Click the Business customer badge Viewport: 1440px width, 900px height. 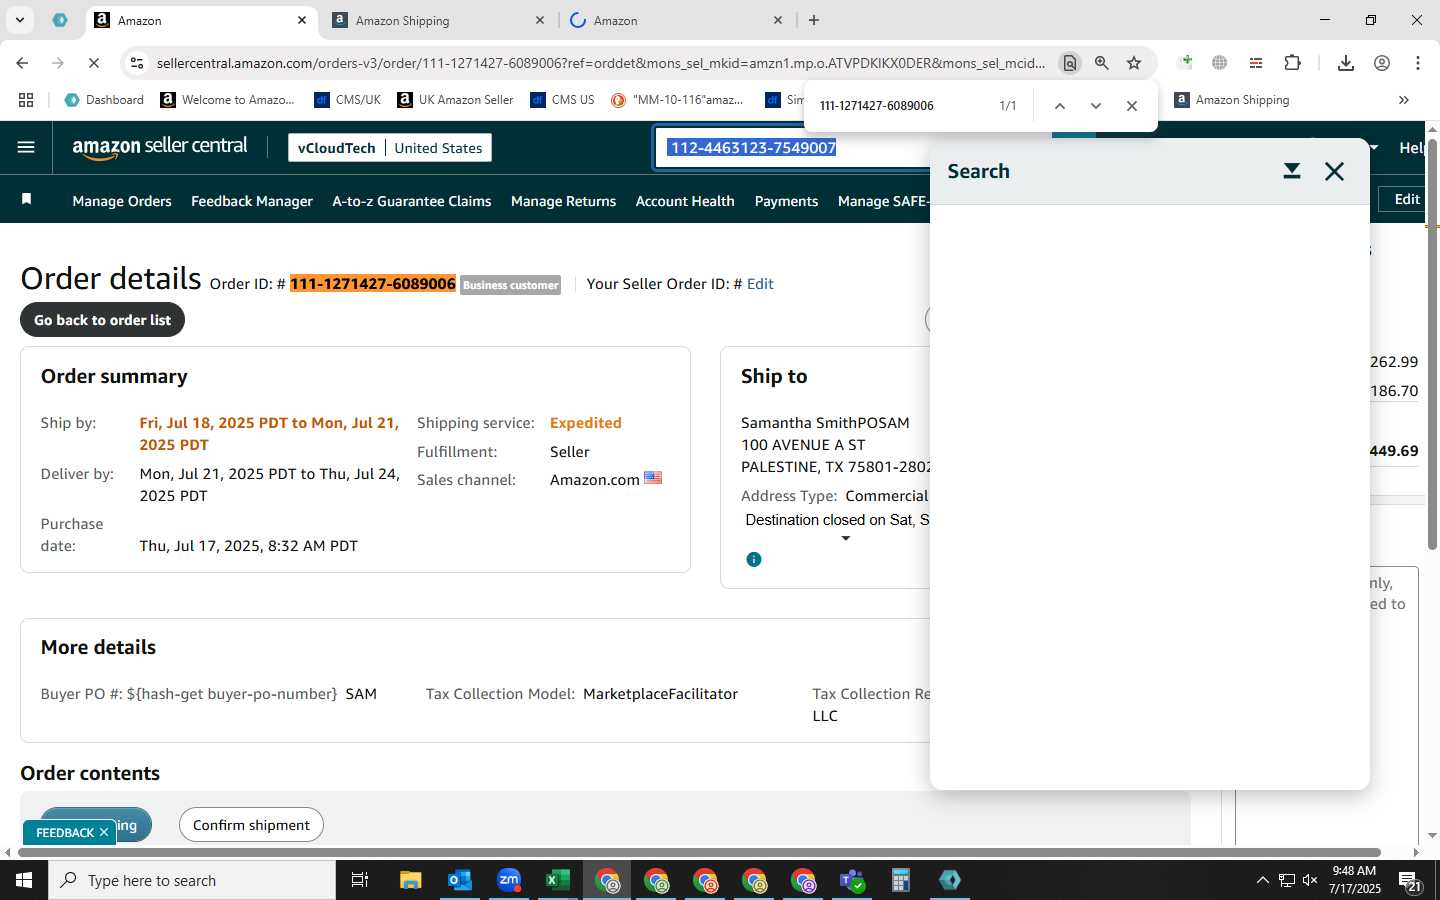click(x=510, y=285)
